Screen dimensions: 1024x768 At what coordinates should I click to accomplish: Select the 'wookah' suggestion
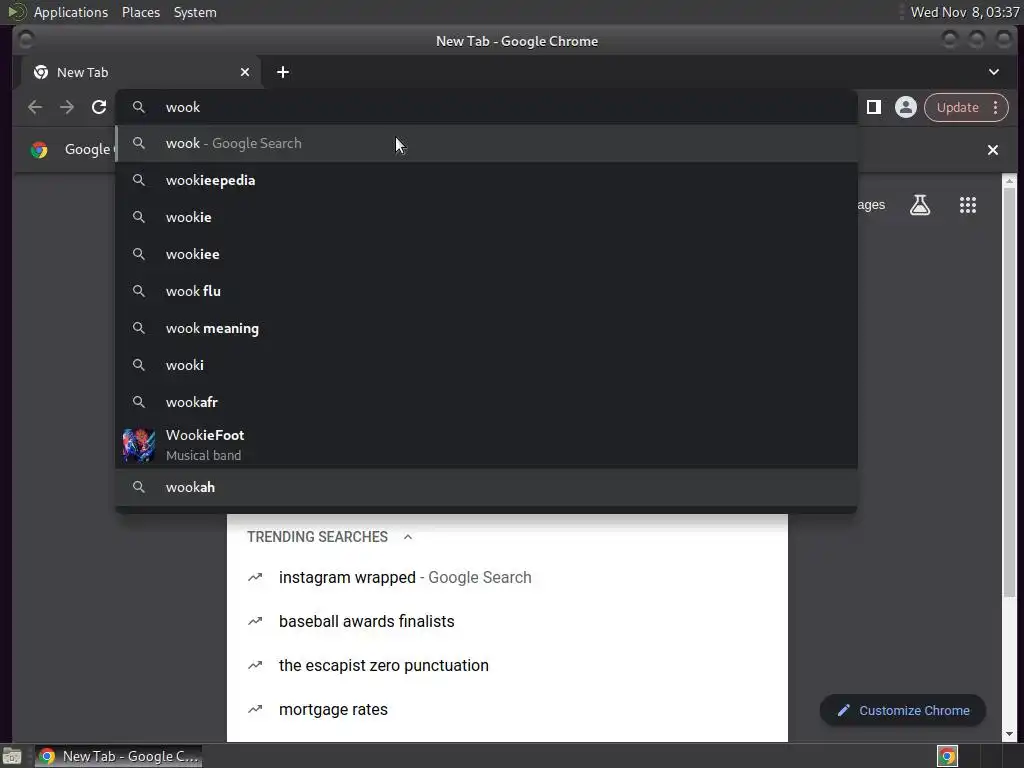tap(487, 487)
